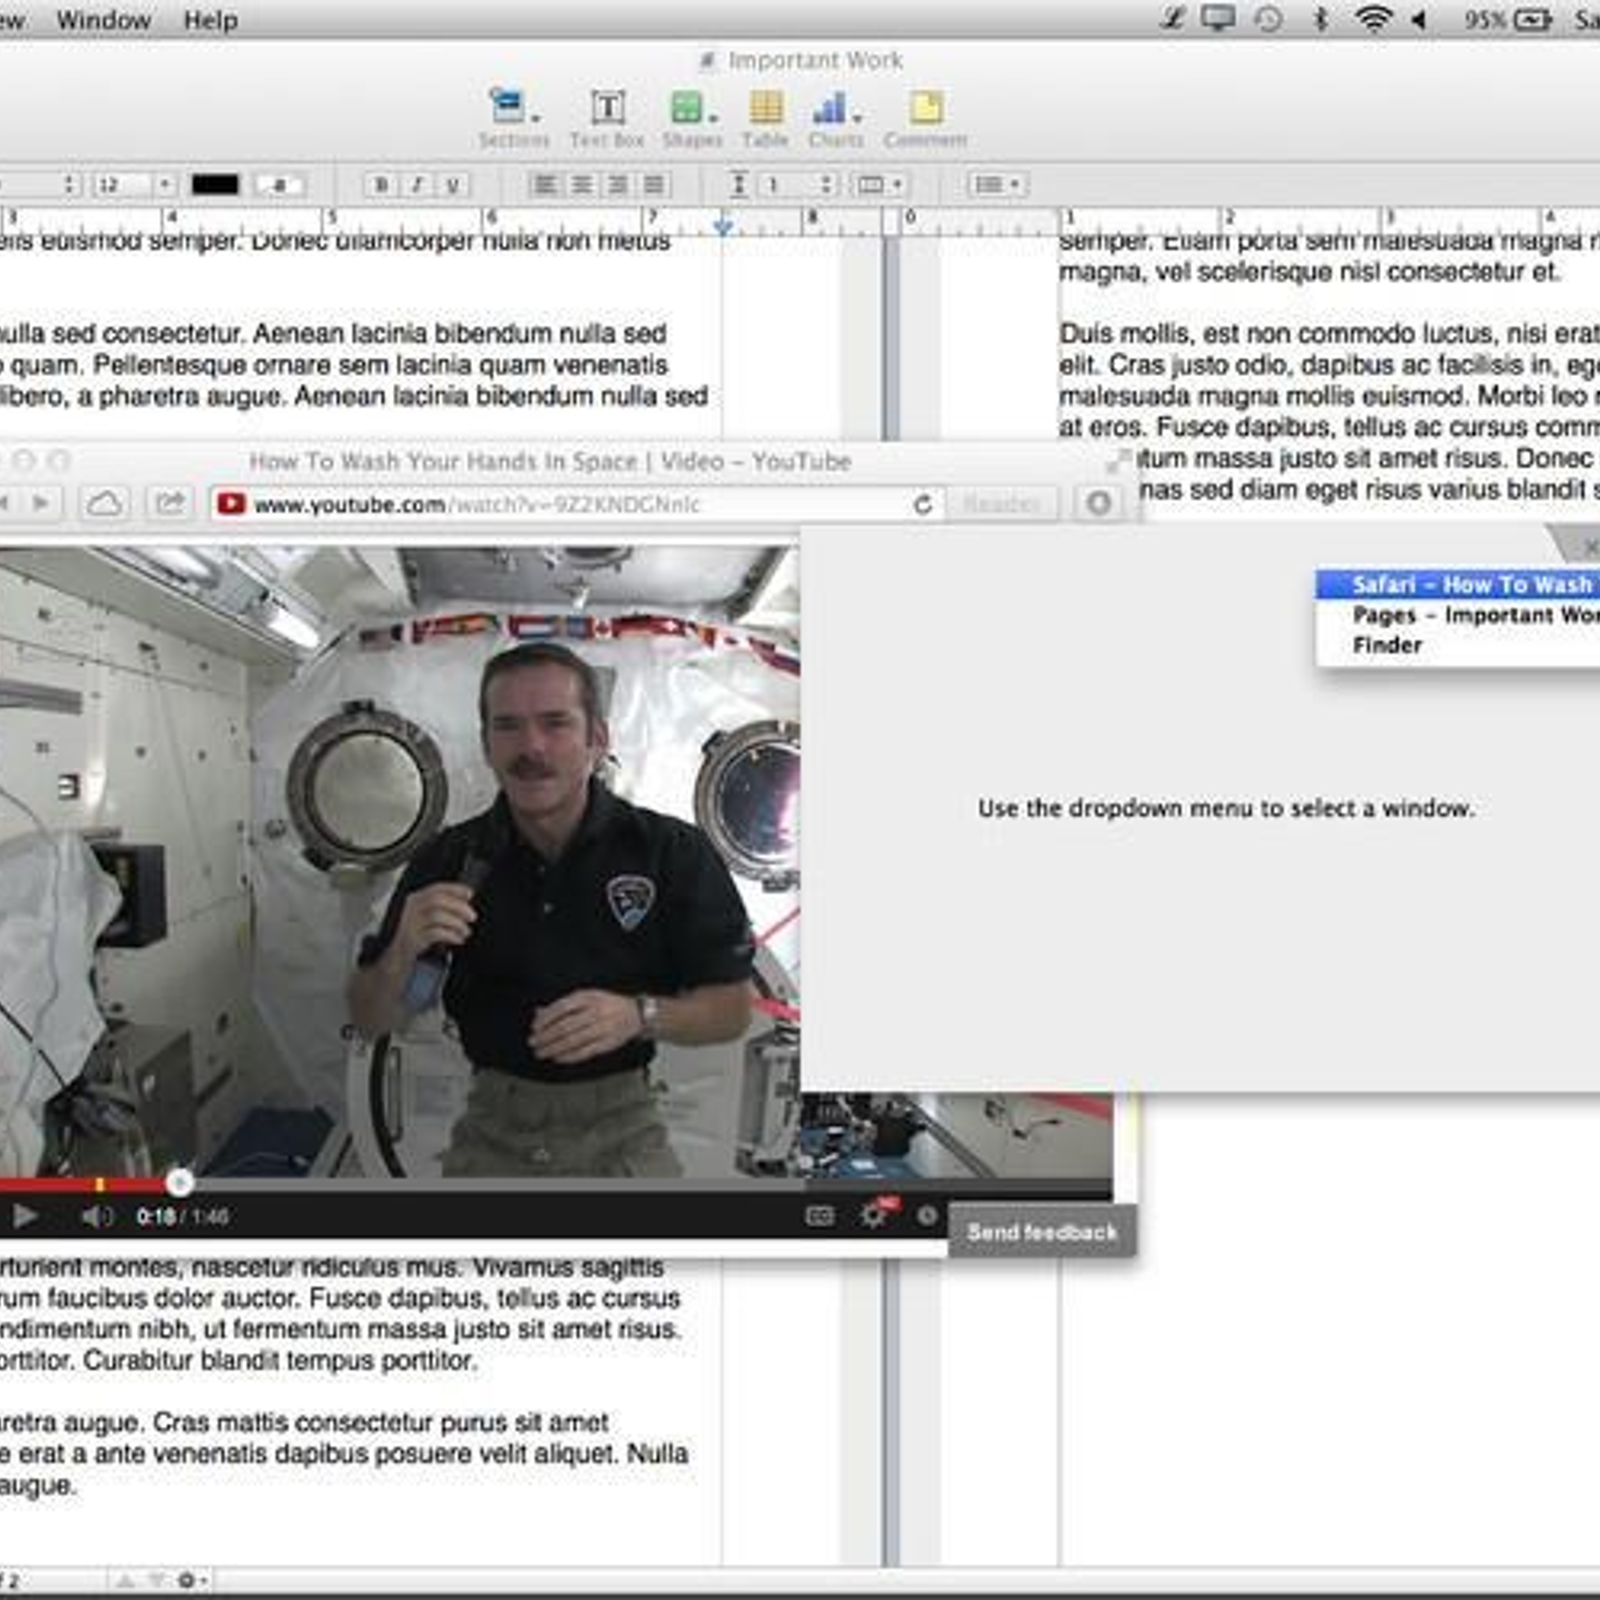Click the close X of the gray panel

click(x=1590, y=546)
